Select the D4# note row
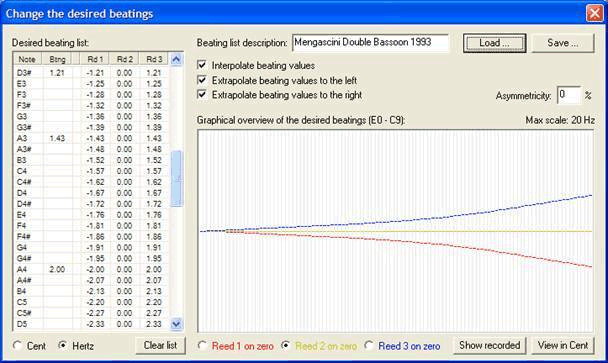This screenshot has height=363, width=608. pos(91,204)
